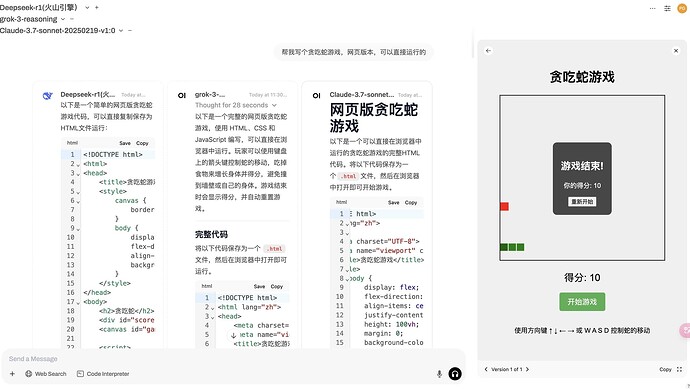Viewport: 690px width, 389px height.
Task: Collapse line 9 body fold in Deepseek code
Action: pos(78,229)
